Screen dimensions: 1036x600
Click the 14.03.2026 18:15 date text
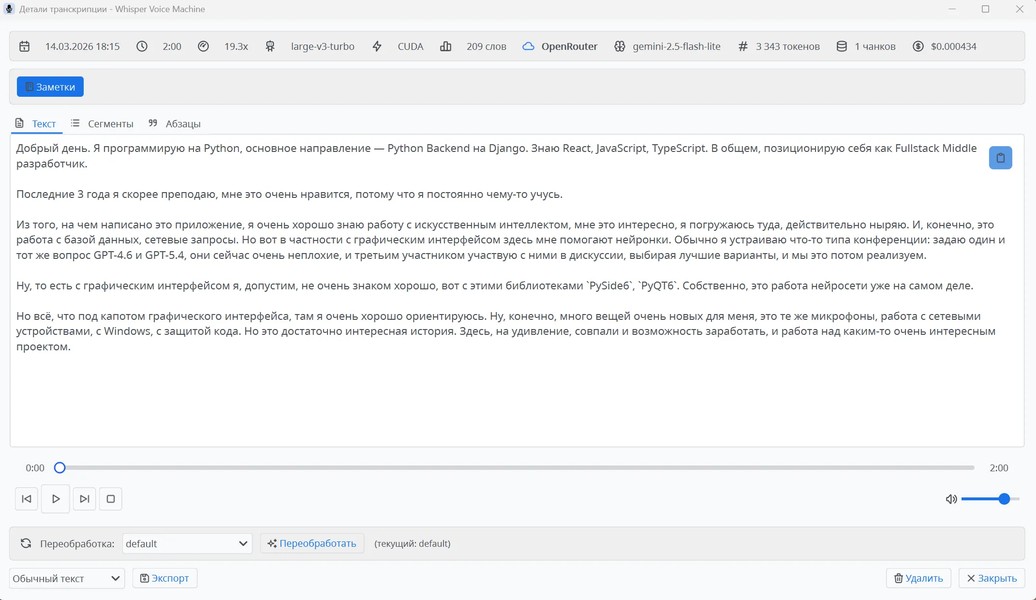pyautogui.click(x=83, y=46)
